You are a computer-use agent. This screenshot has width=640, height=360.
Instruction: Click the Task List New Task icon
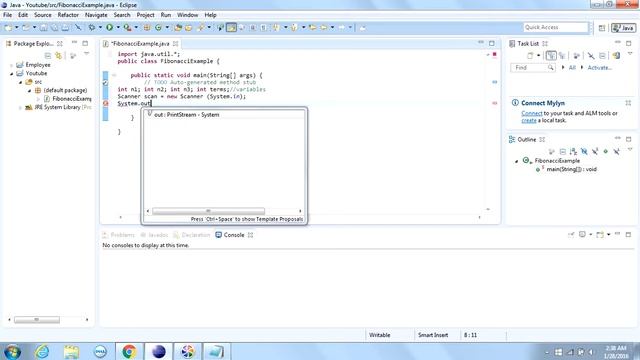point(530,56)
